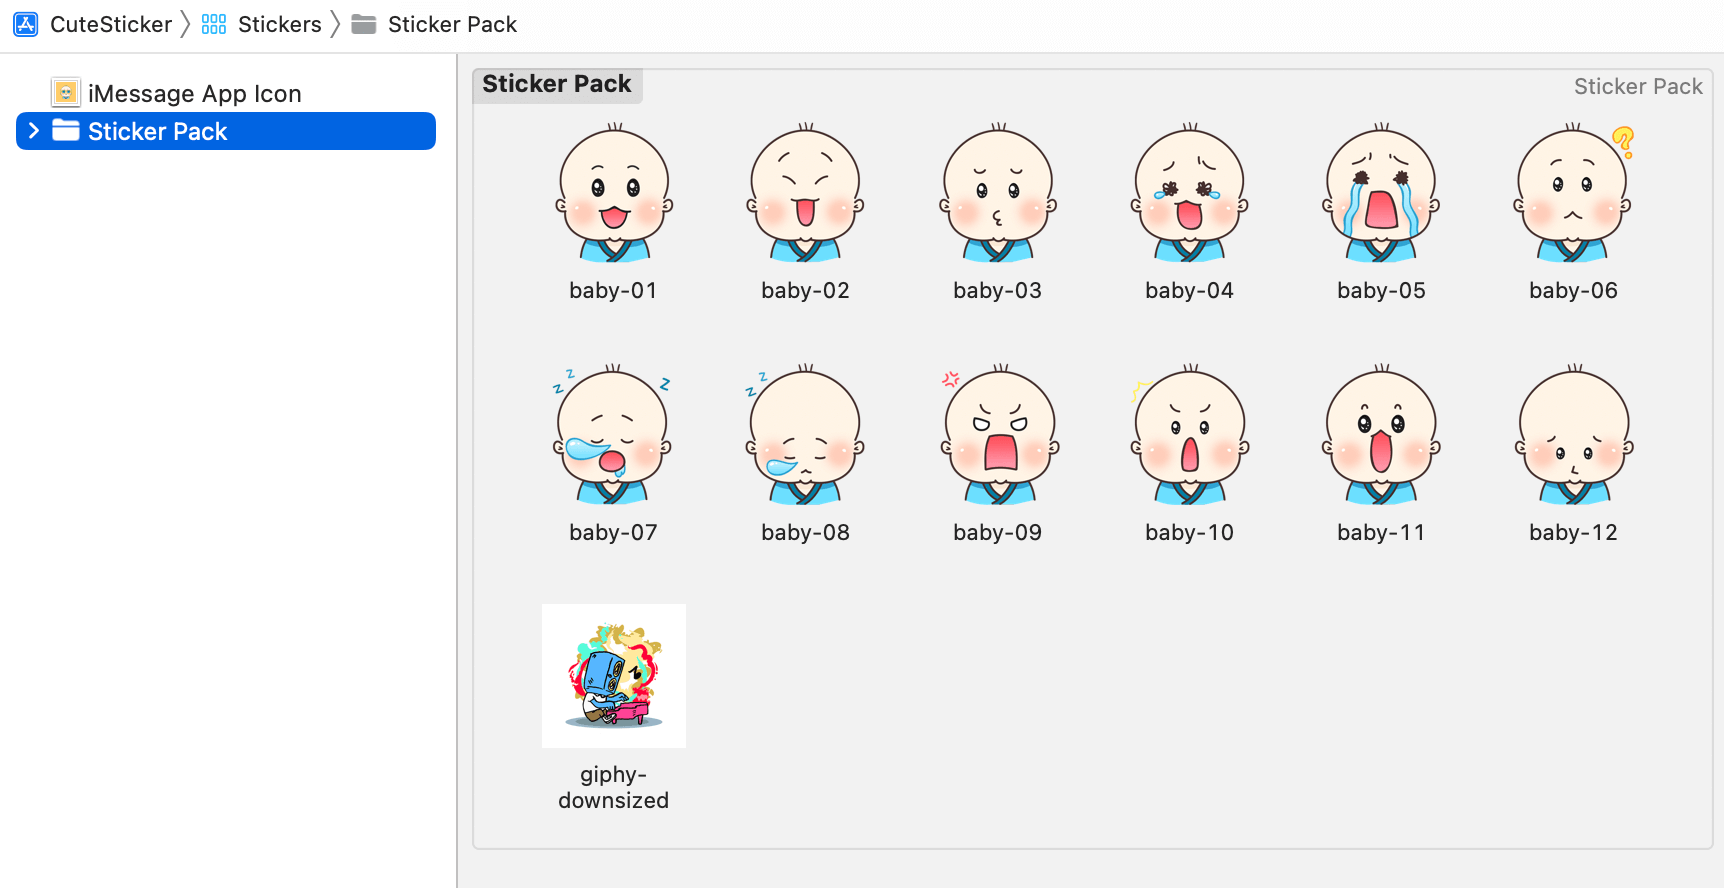Select the baby-01 smiling sticker
Screen dimensions: 1724x888
click(614, 194)
